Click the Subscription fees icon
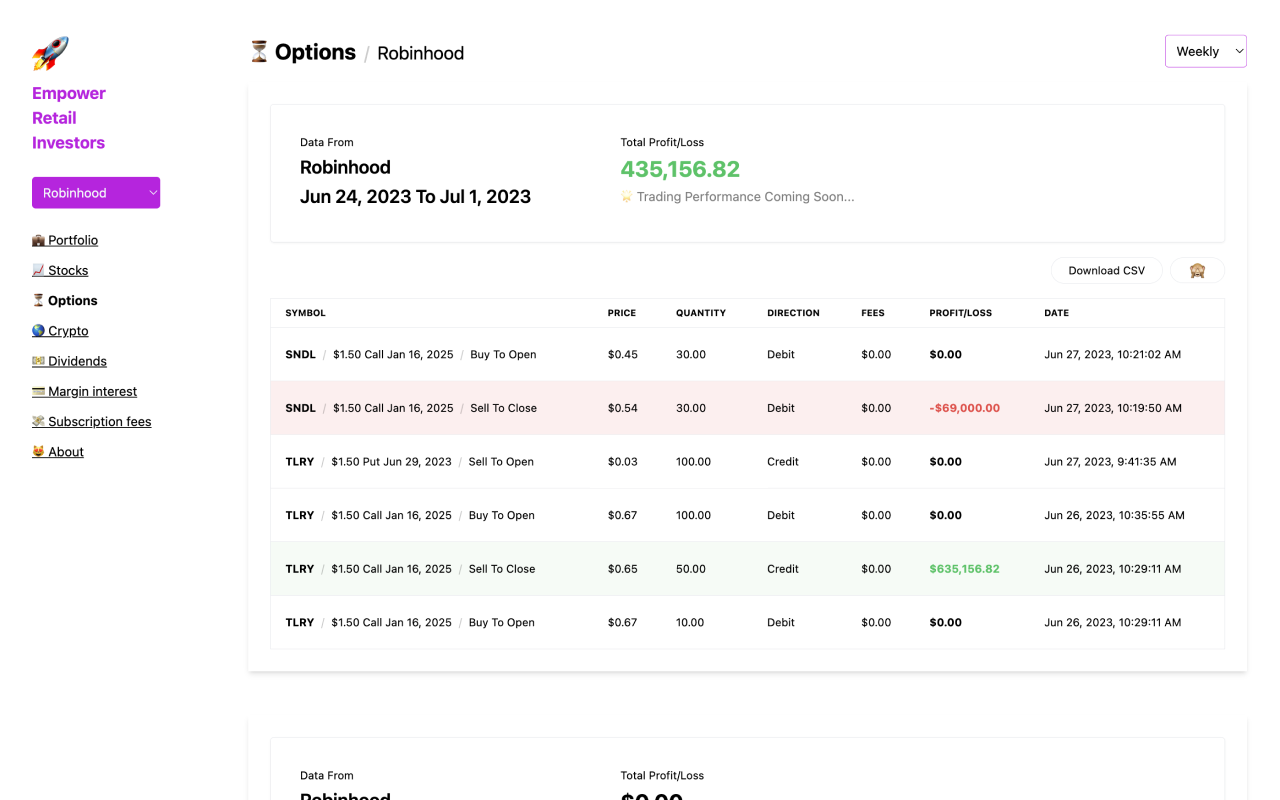 (38, 421)
